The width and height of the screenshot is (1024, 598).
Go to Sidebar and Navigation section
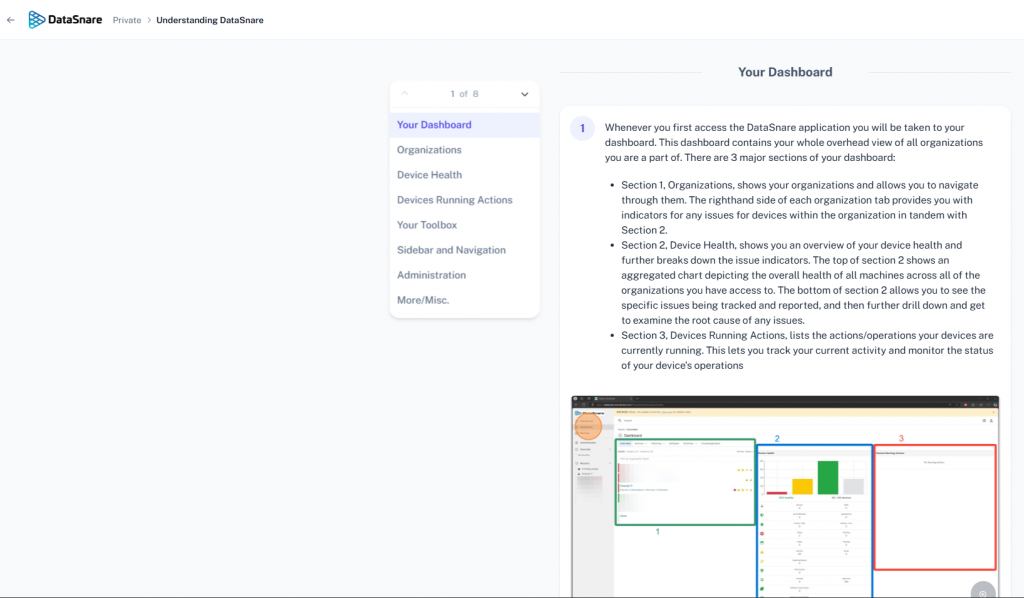tap(464, 250)
